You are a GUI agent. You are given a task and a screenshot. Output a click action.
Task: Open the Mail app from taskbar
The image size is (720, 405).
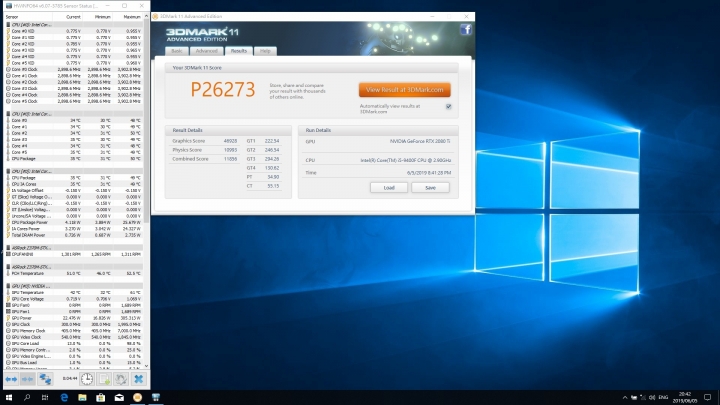tap(119, 397)
